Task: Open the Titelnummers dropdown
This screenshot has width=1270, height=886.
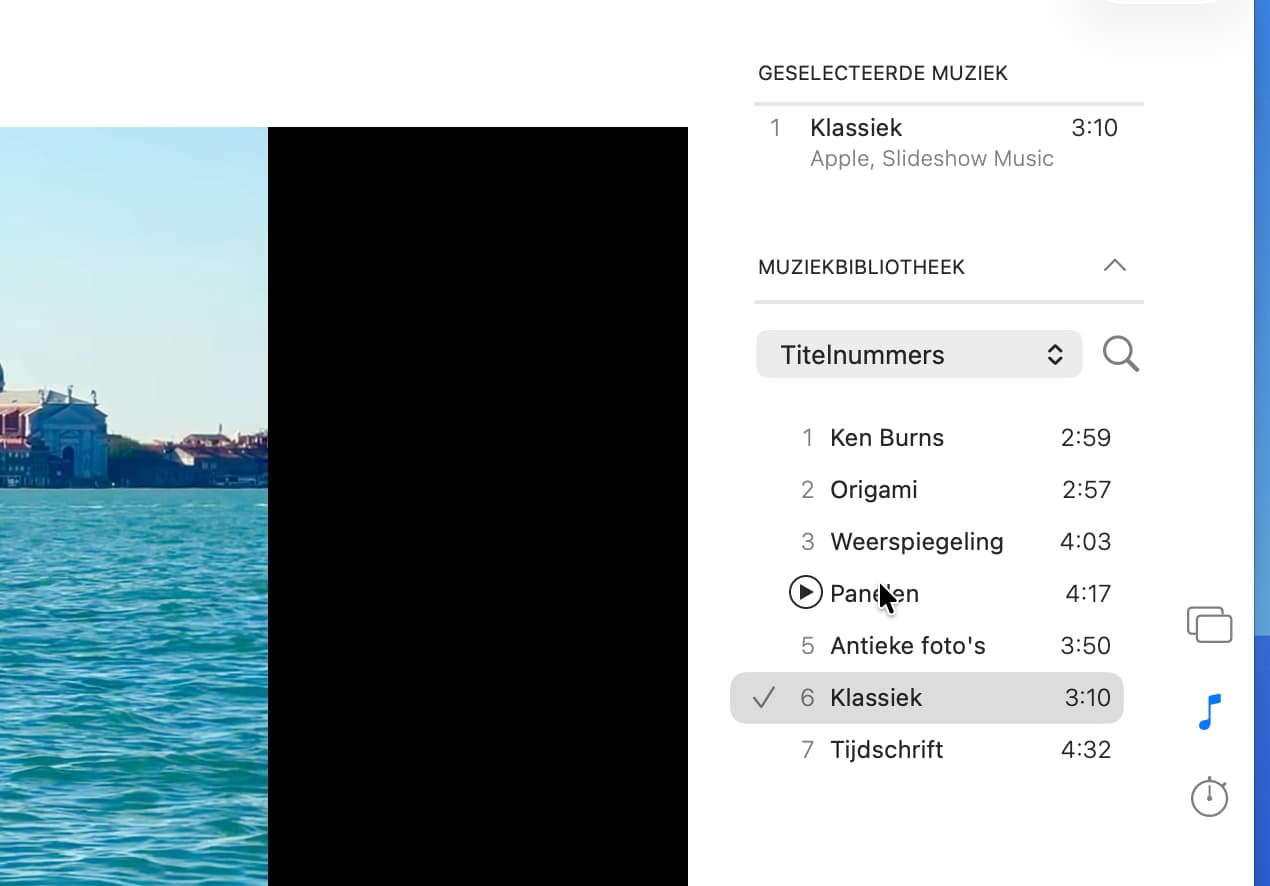Action: [x=919, y=354]
